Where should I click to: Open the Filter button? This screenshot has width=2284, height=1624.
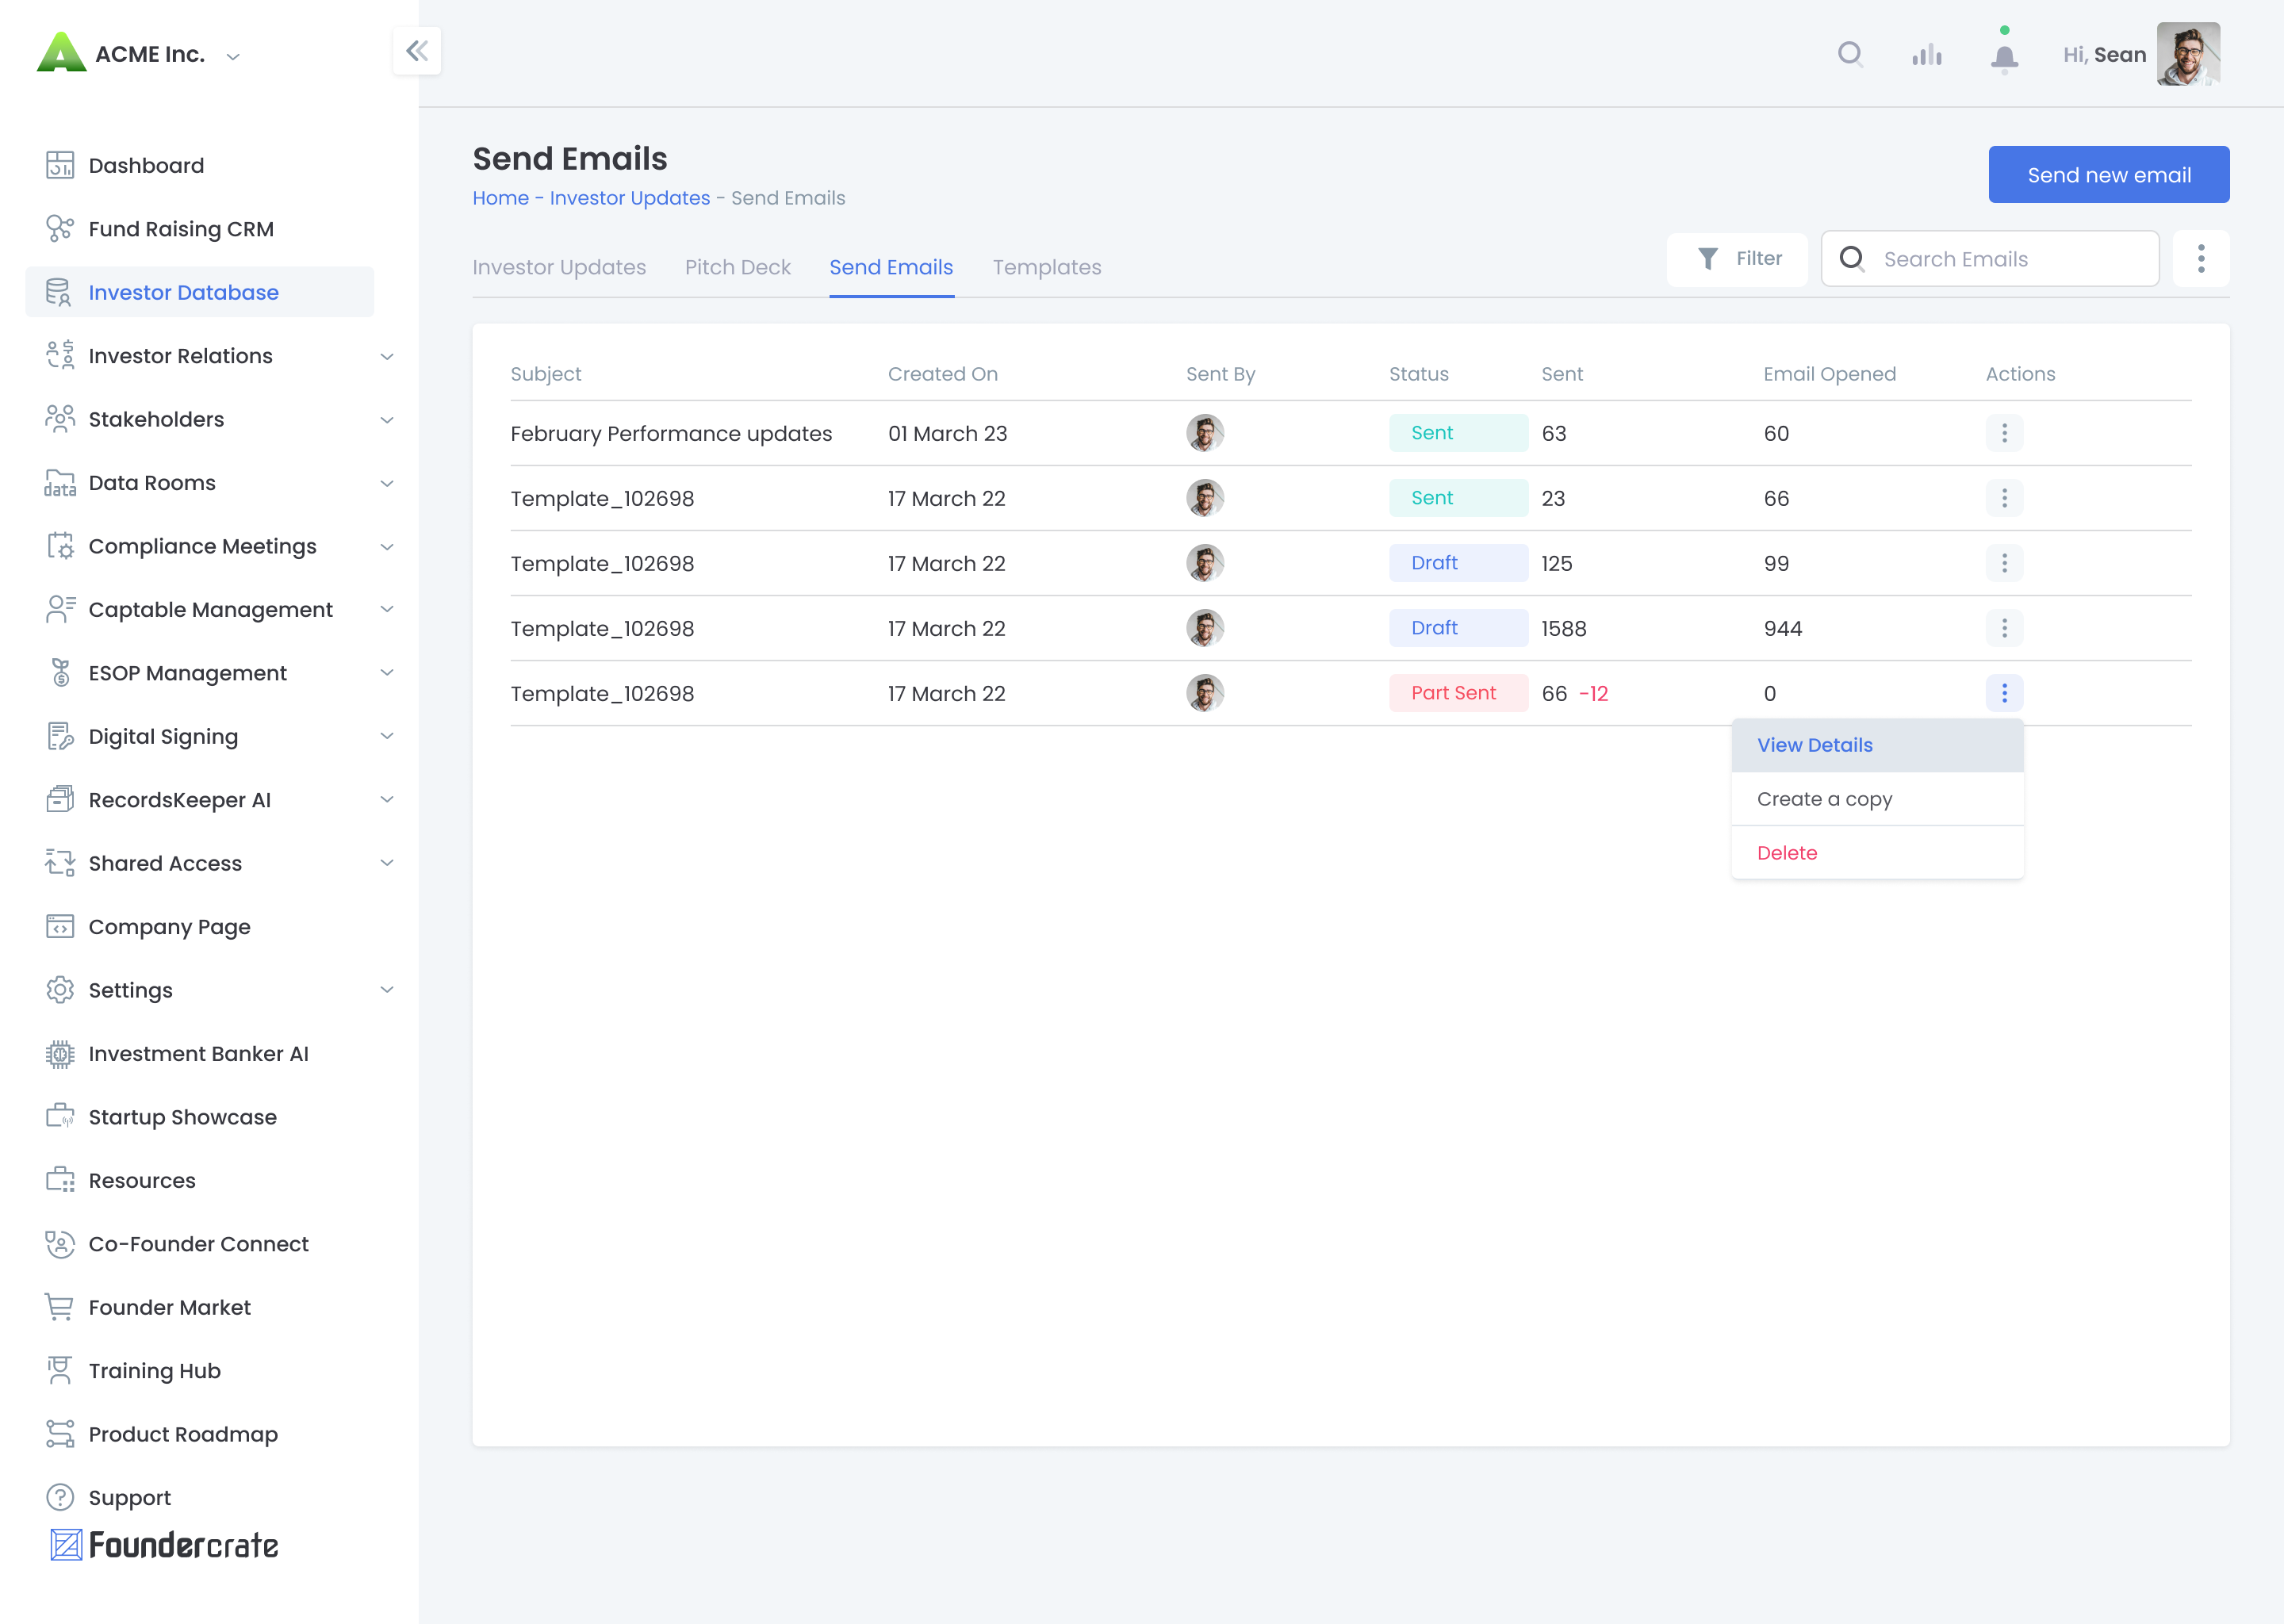point(1737,259)
